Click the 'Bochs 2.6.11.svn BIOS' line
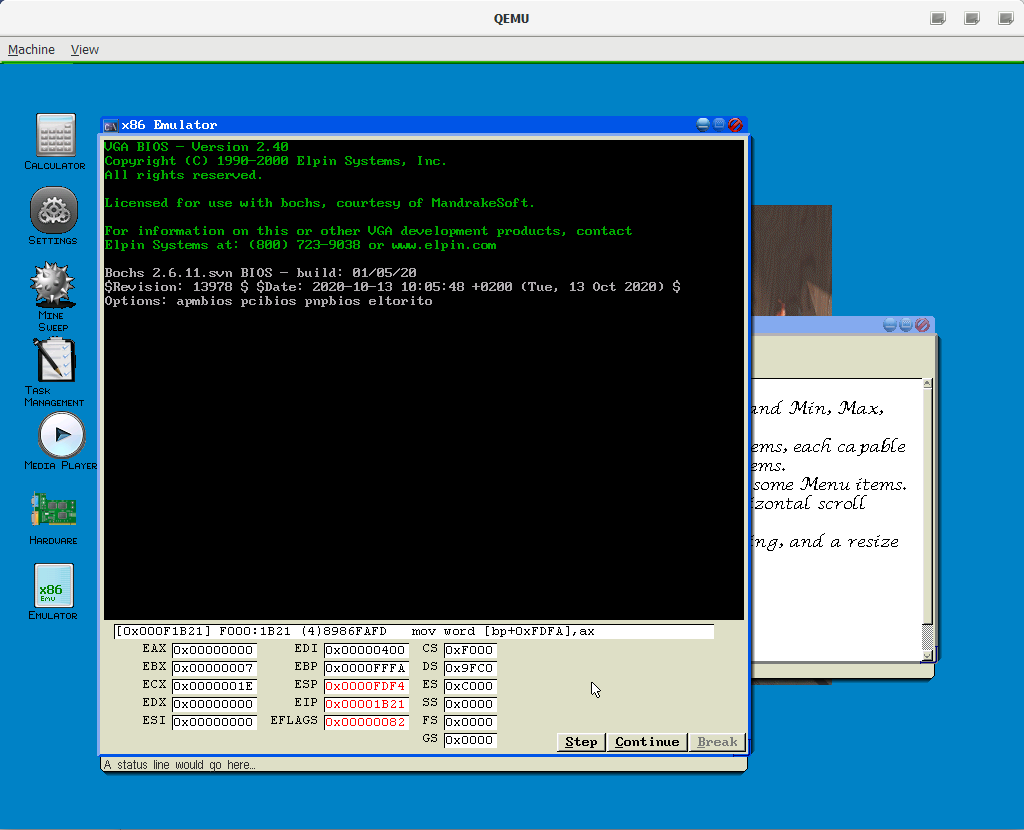This screenshot has height=830, width=1024. [261, 273]
